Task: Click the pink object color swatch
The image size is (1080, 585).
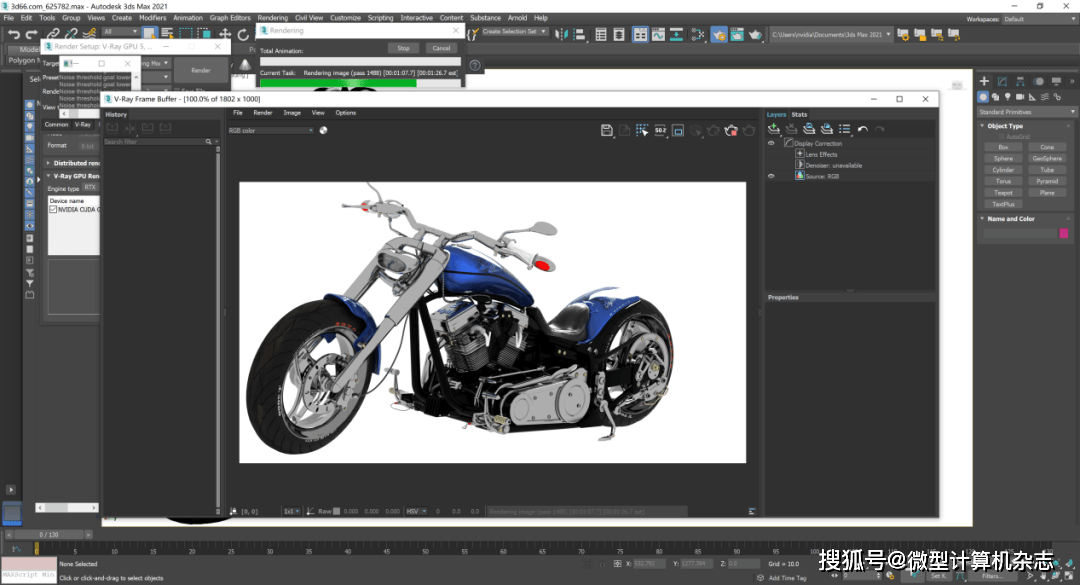Action: (x=1063, y=234)
